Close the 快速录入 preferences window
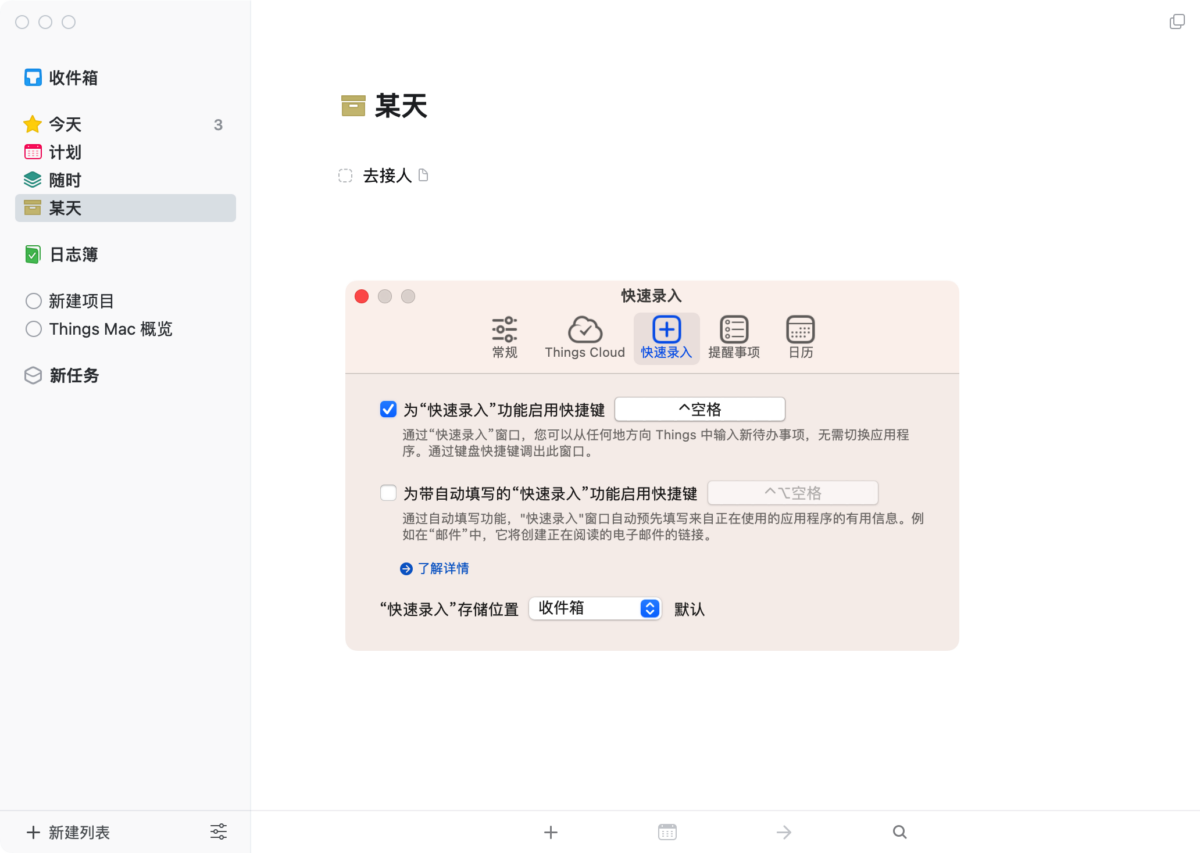Viewport: 1200px width, 853px height. click(362, 296)
